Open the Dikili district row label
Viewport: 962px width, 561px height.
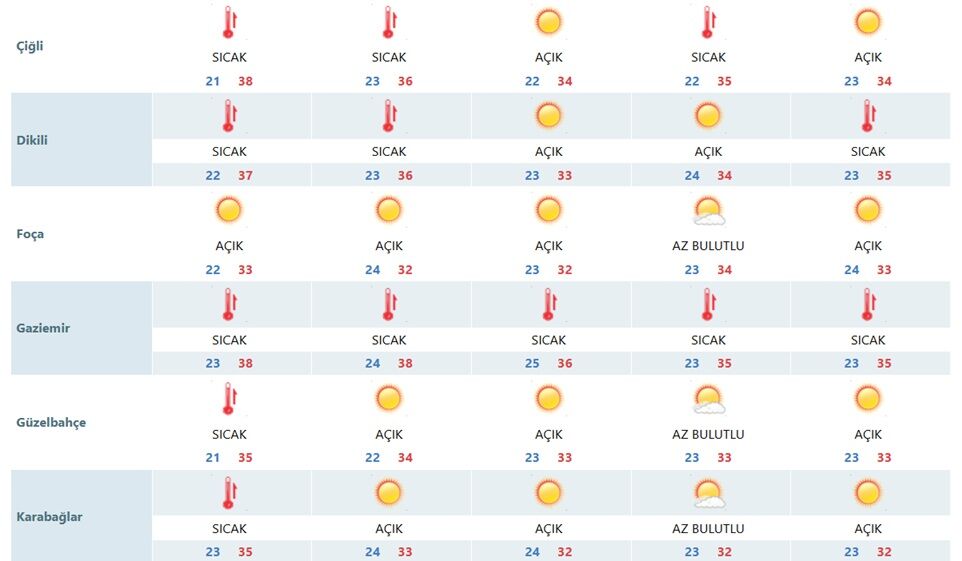(x=32, y=140)
